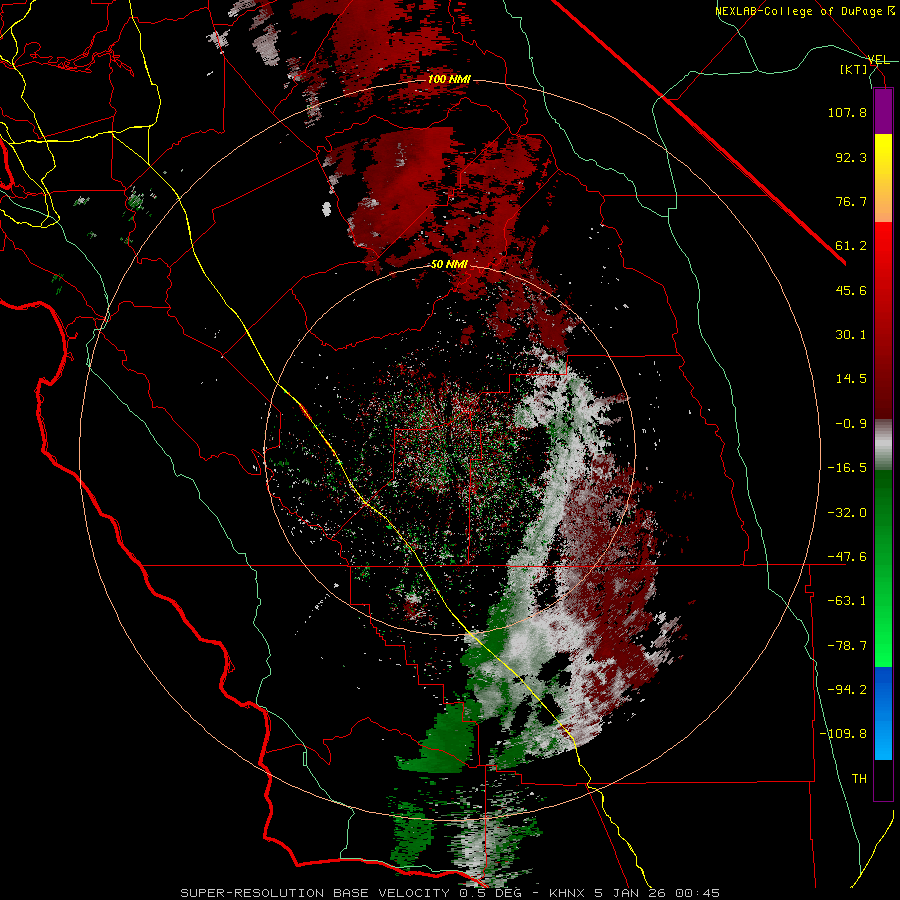Select the -63.1 velocity scale value
Screen dimensions: 900x900
(x=847, y=601)
